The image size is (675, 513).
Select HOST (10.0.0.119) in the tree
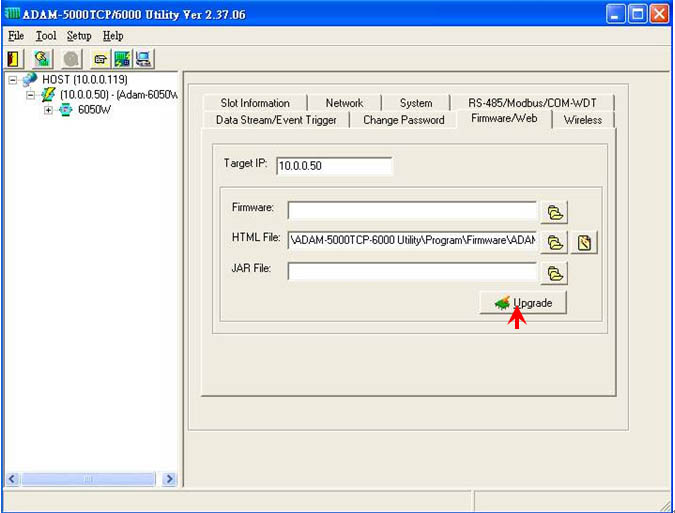[85, 80]
